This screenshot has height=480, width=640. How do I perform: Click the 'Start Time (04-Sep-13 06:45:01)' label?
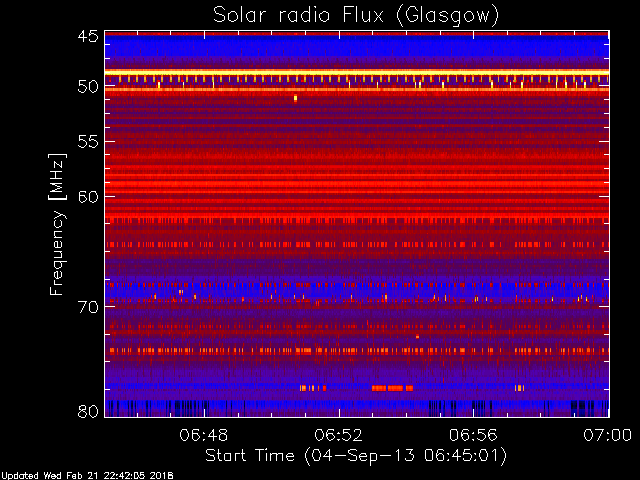pos(356,456)
